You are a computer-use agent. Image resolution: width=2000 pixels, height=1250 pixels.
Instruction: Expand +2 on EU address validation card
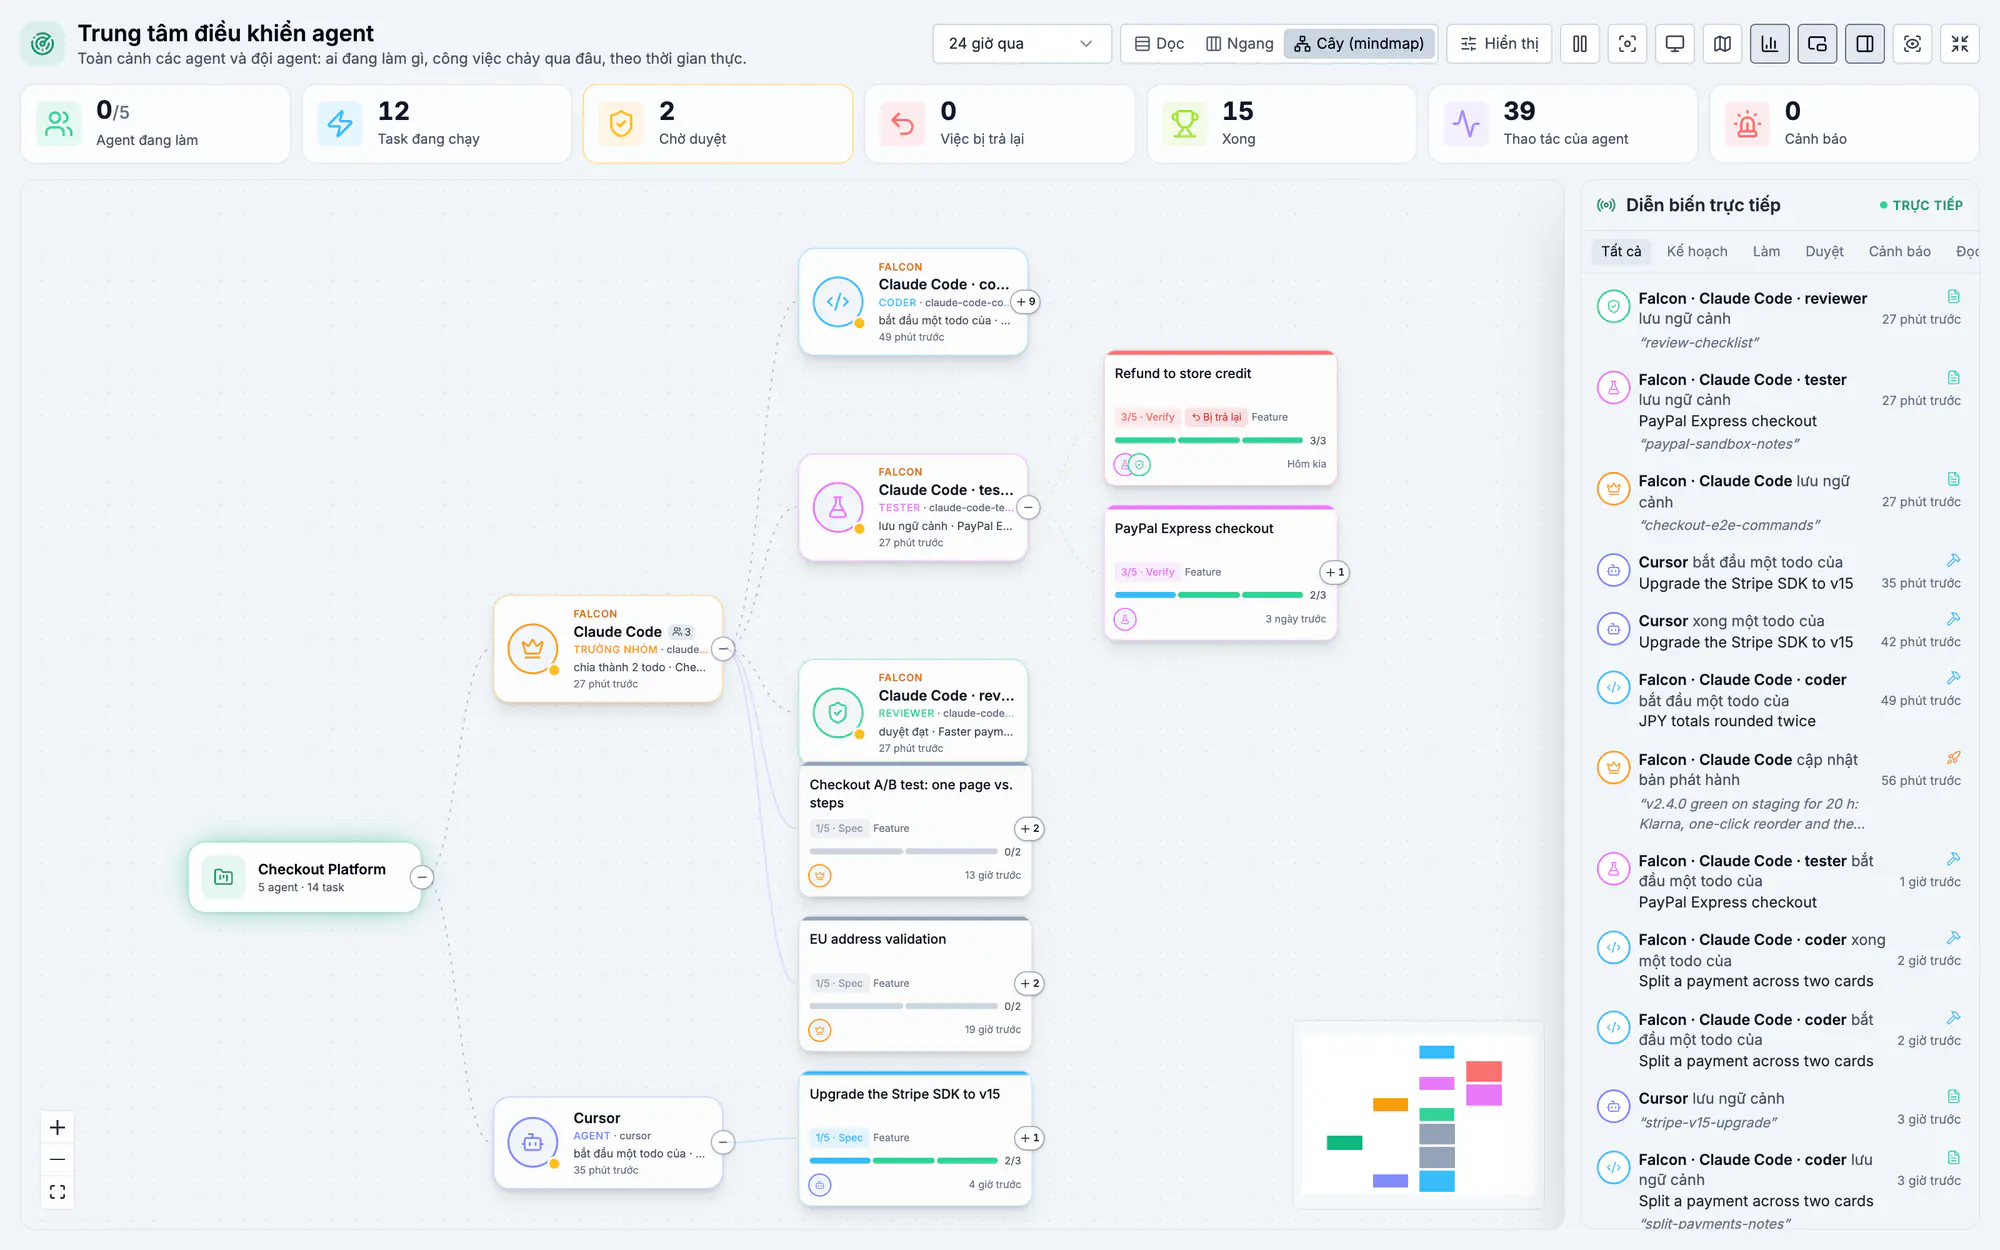[1030, 983]
